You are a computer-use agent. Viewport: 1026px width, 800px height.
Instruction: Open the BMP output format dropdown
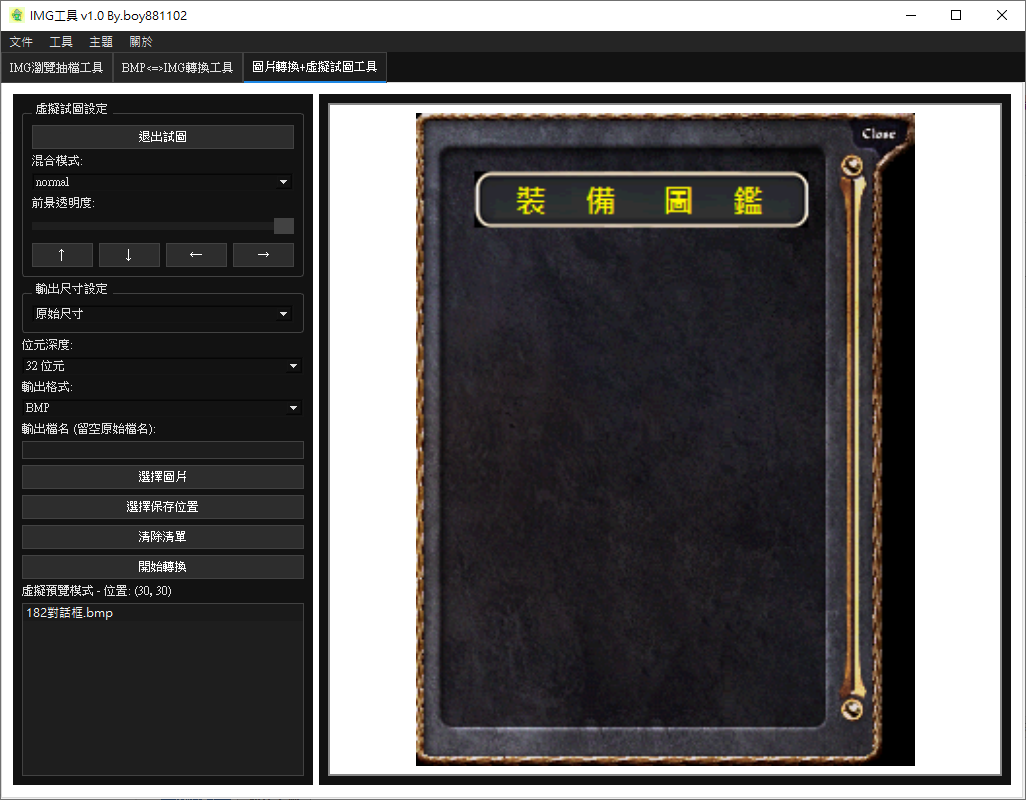coord(162,408)
